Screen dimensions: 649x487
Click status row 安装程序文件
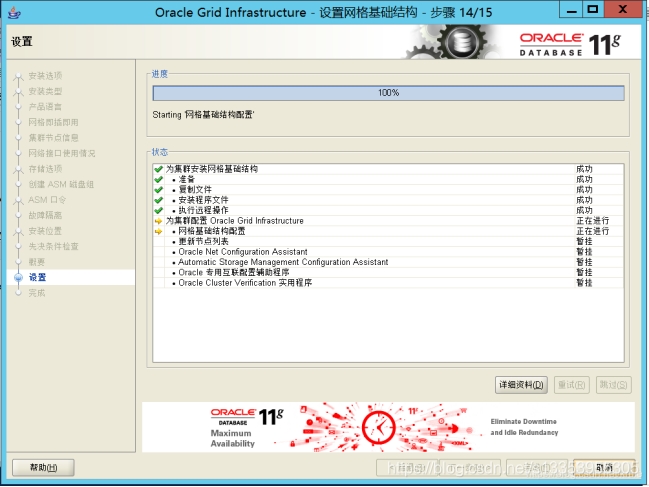pos(388,200)
